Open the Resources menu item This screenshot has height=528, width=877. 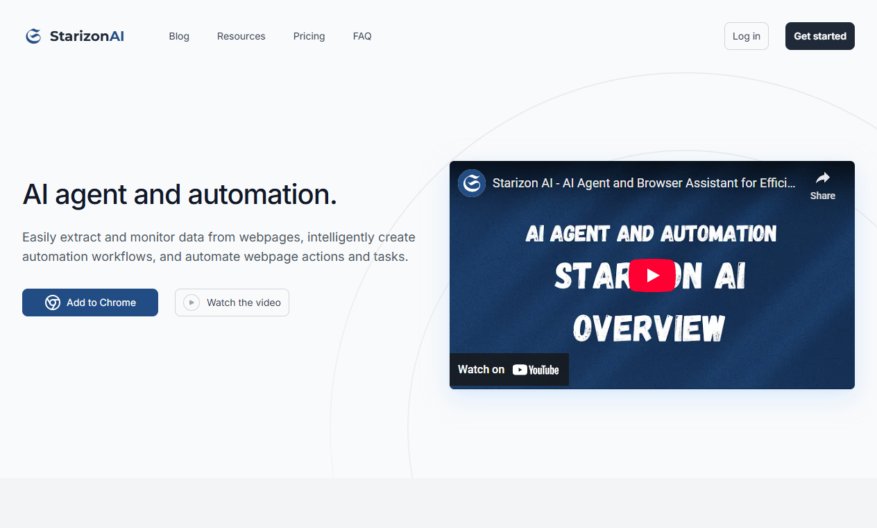241,36
